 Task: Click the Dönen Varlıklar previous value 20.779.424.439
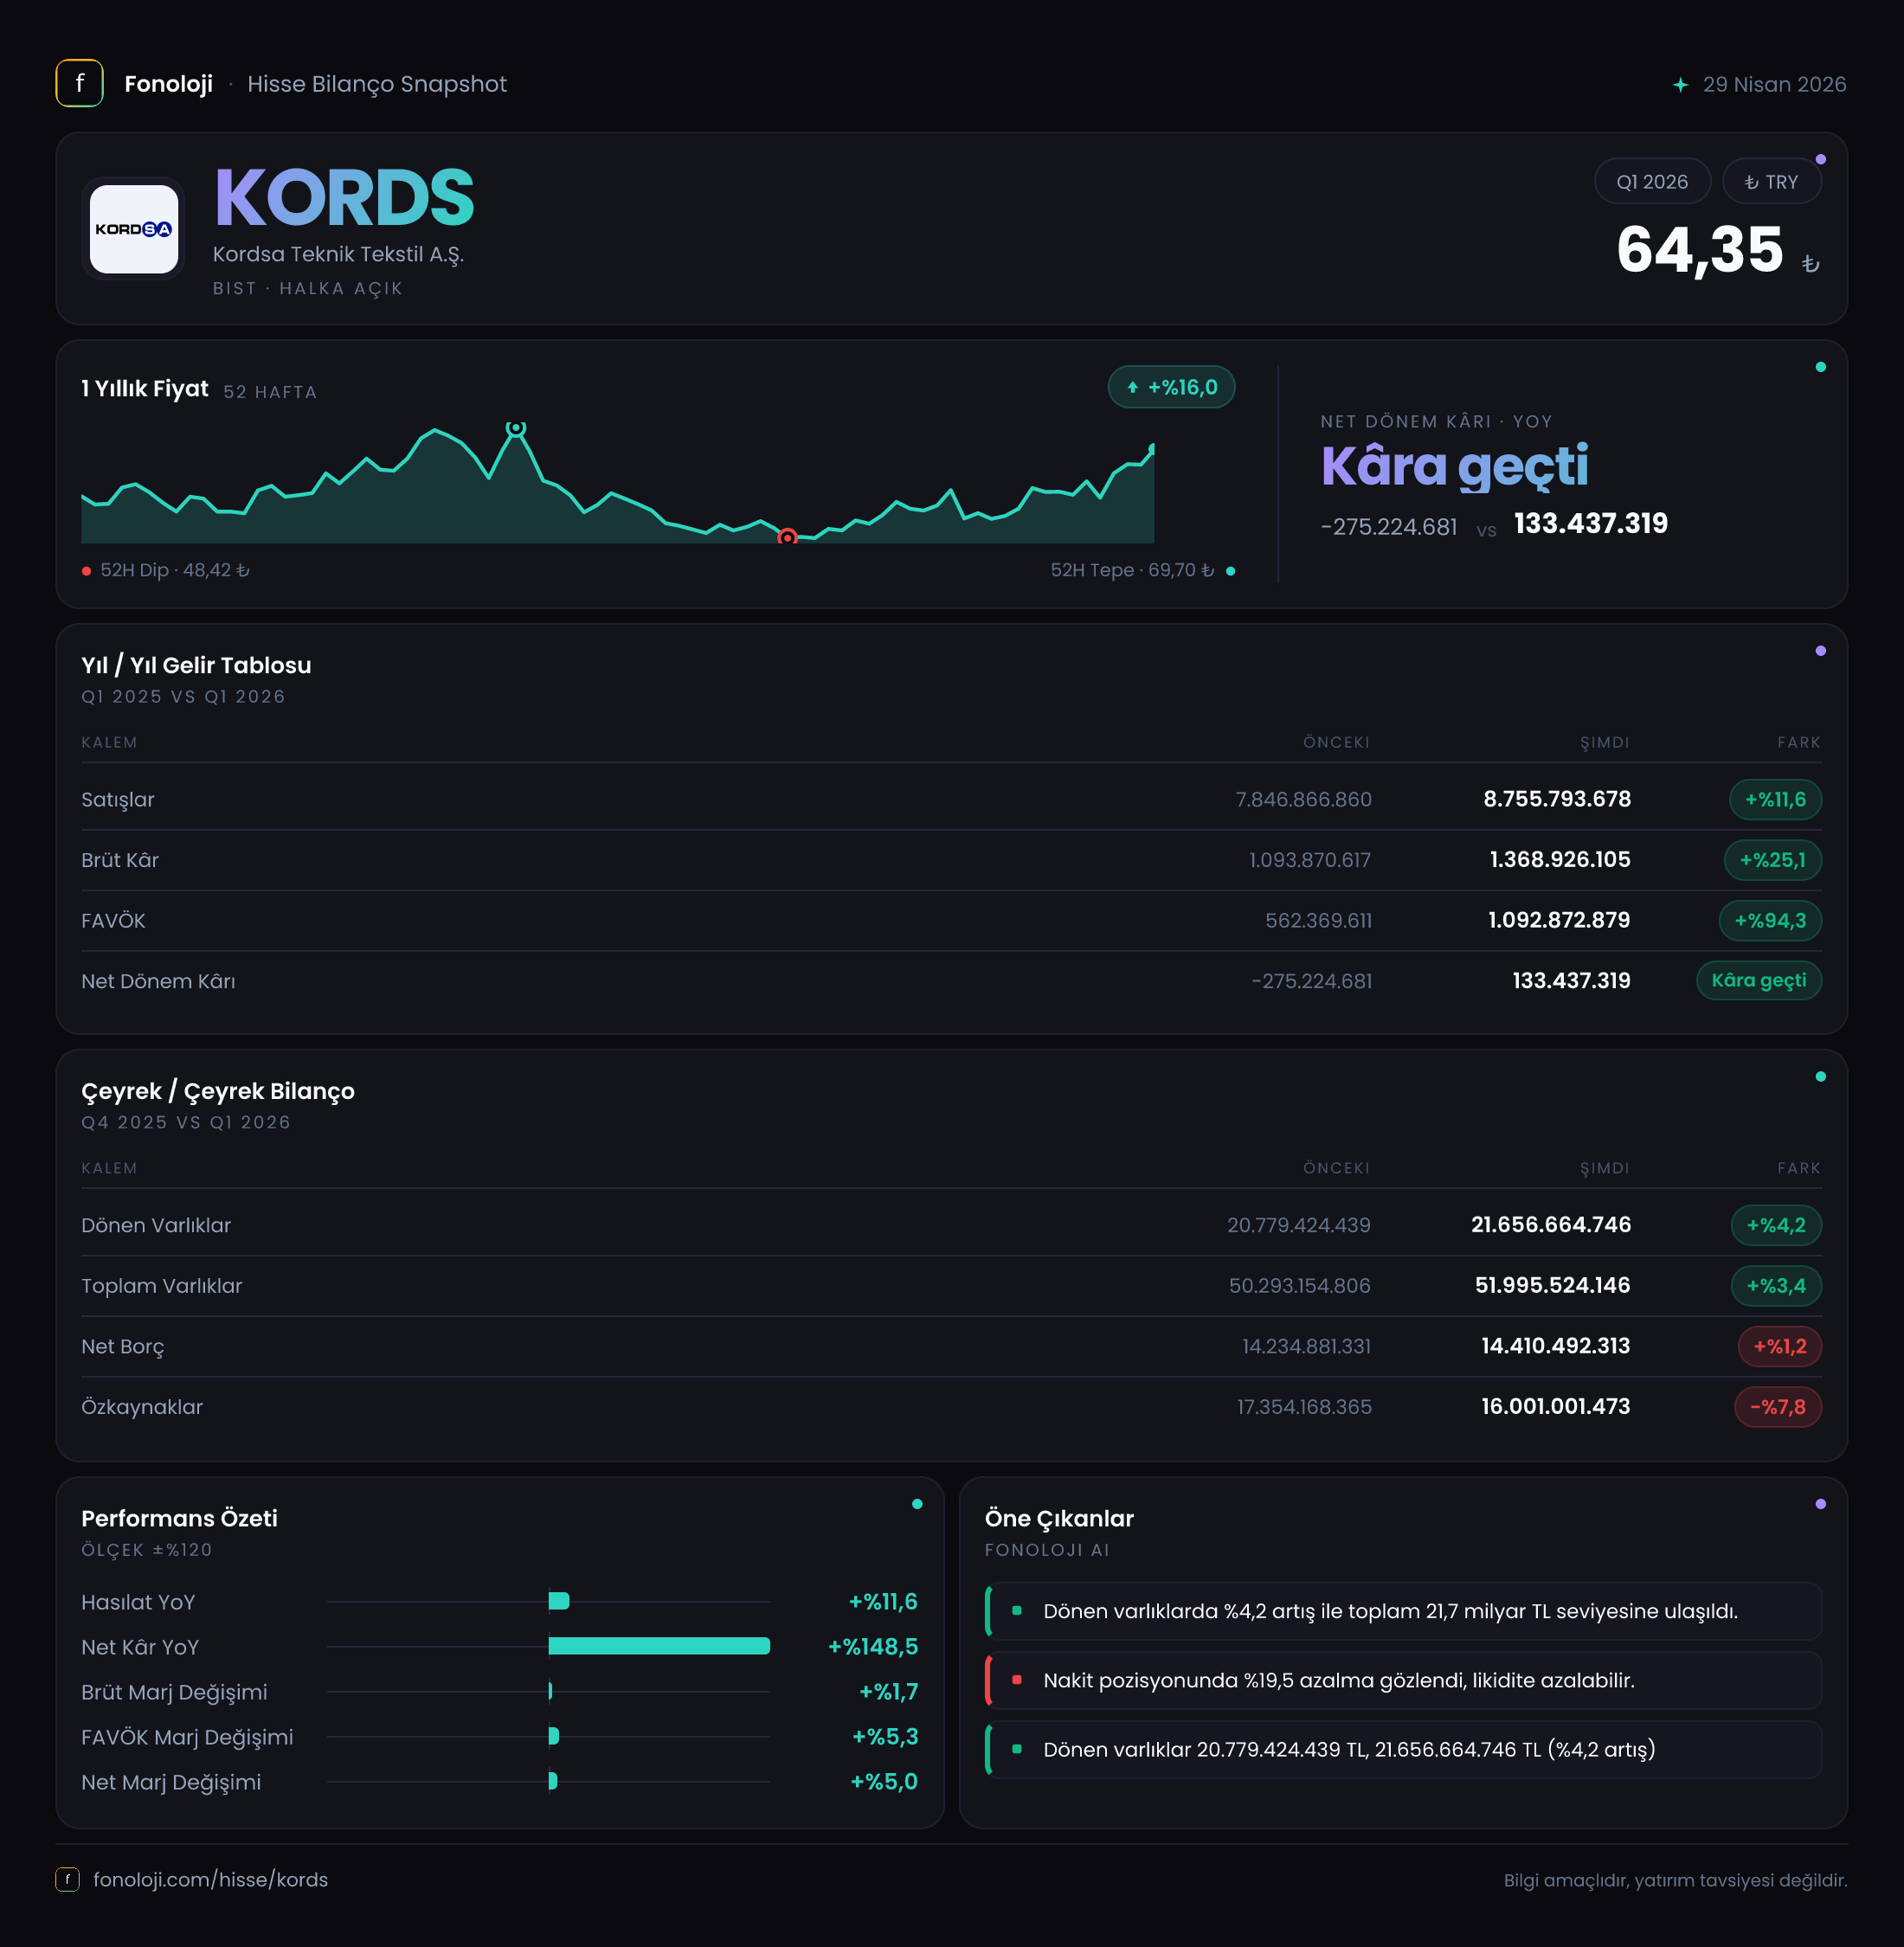coord(1299,1226)
